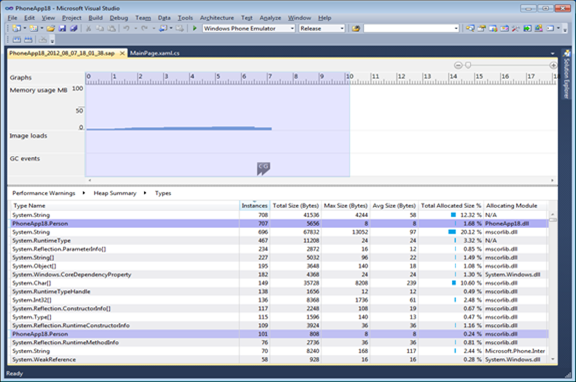
Task: Click the Extension Manager toolbar icon
Action: (x=539, y=28)
